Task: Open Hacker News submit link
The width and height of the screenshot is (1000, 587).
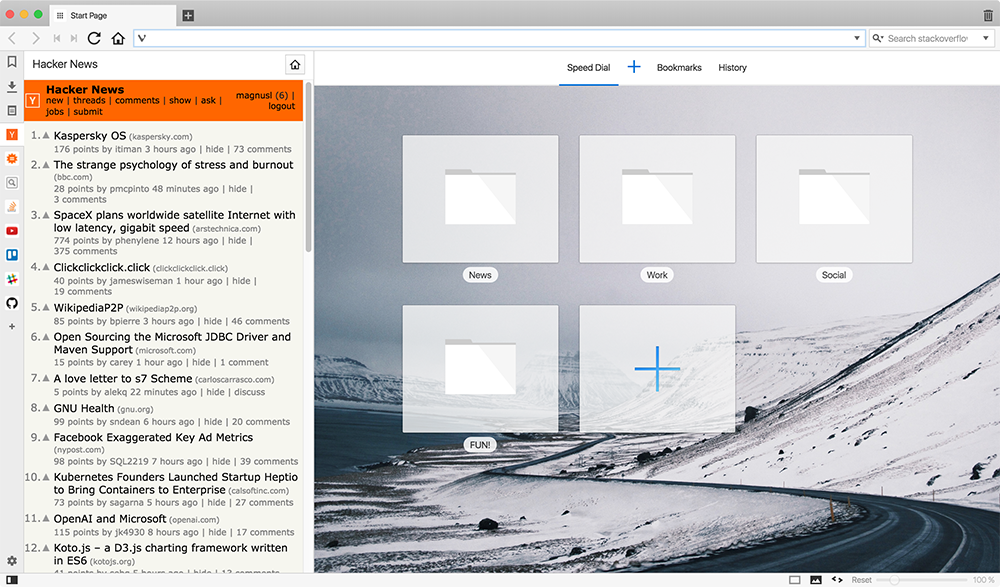Action: click(x=88, y=112)
